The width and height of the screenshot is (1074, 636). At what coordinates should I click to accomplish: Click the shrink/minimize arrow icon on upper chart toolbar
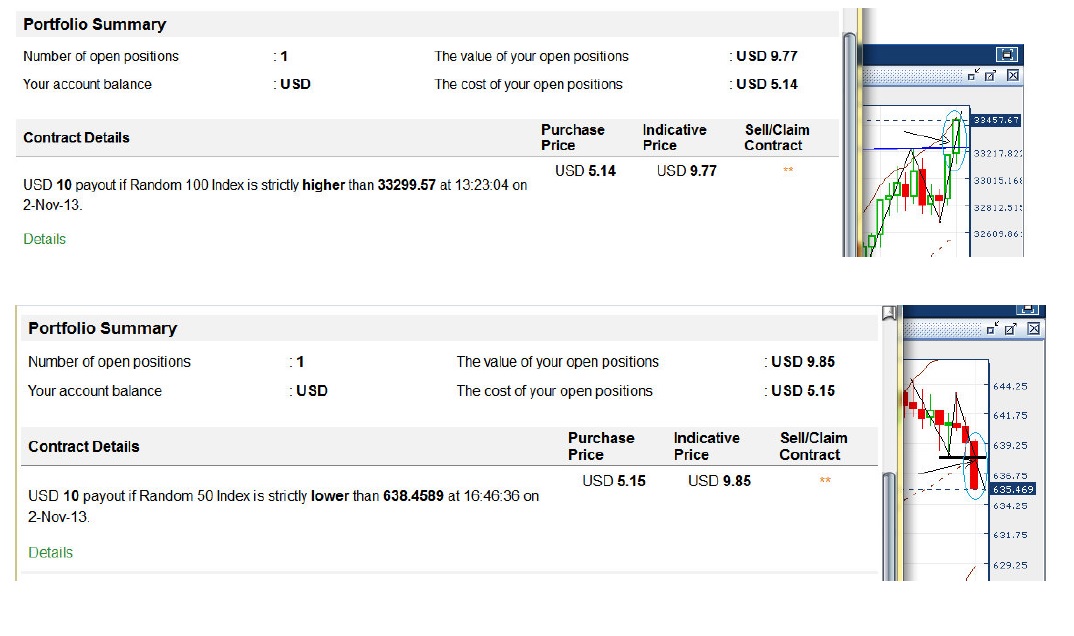click(x=973, y=75)
